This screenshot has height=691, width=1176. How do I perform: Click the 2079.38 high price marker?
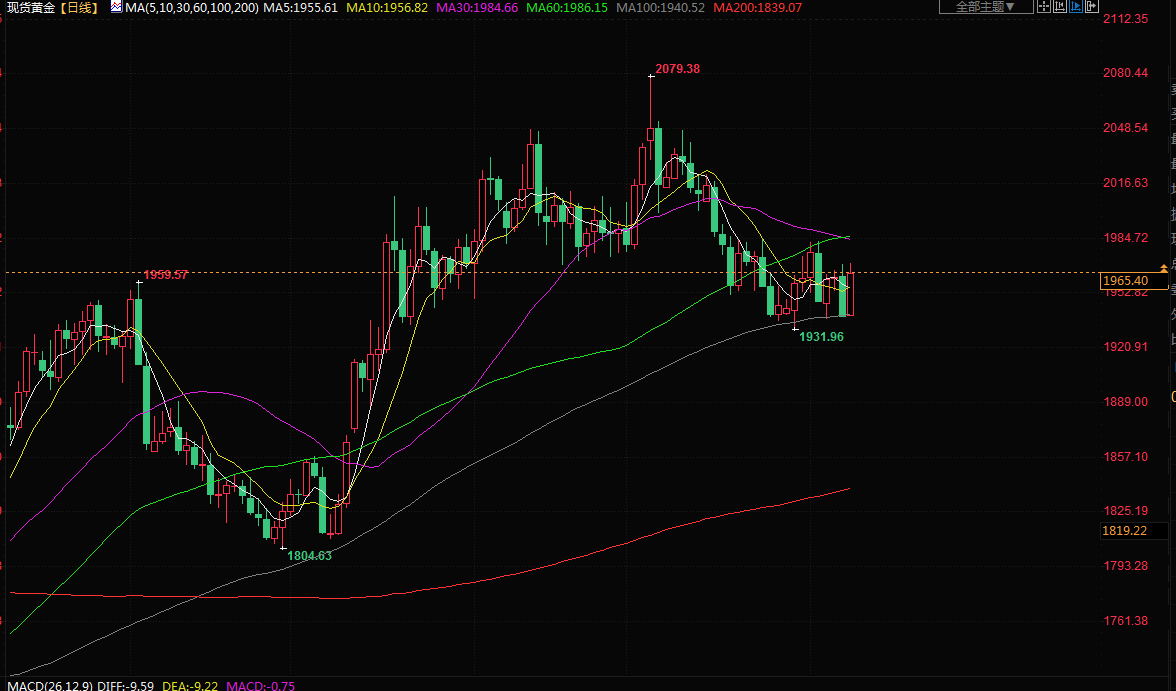point(679,69)
